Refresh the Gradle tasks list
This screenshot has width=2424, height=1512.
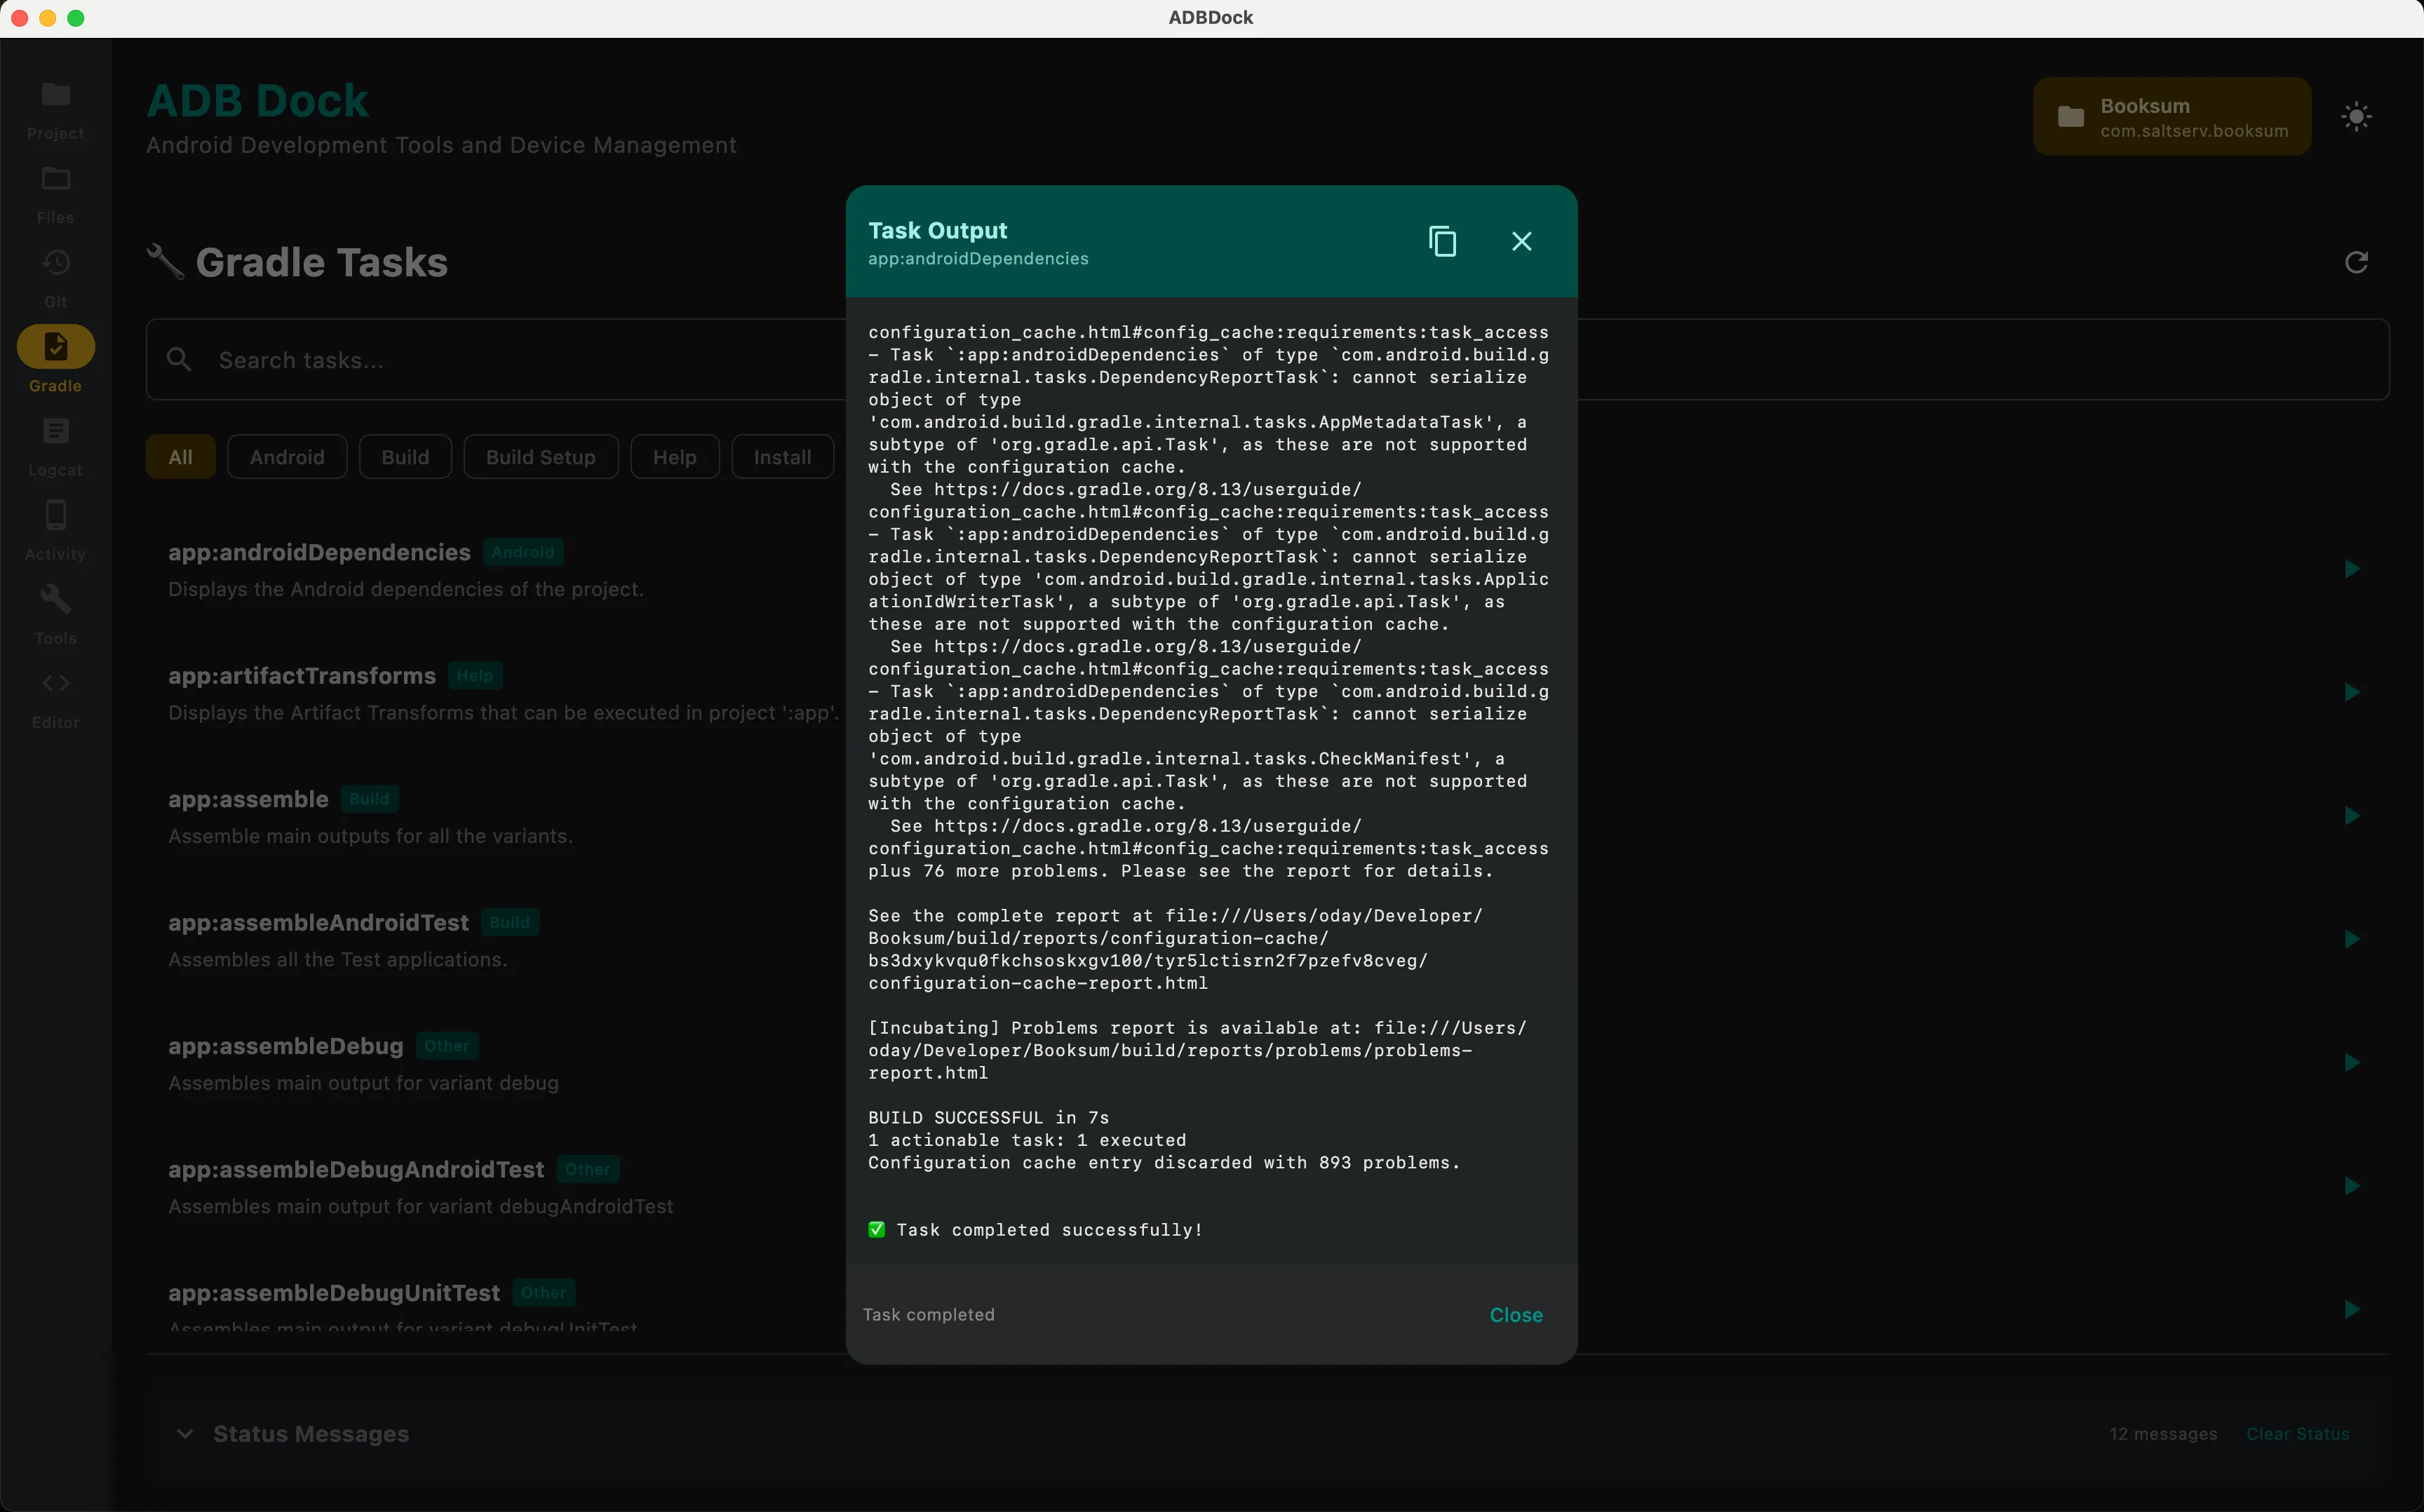tap(2356, 261)
